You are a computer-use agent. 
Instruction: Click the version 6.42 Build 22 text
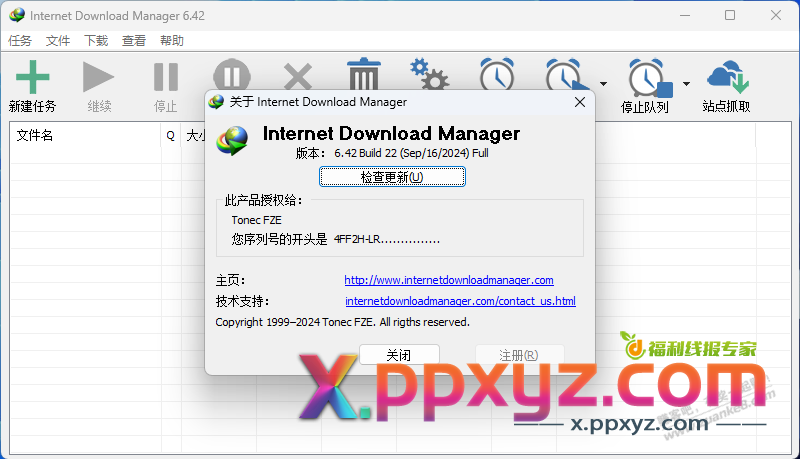(x=411, y=153)
